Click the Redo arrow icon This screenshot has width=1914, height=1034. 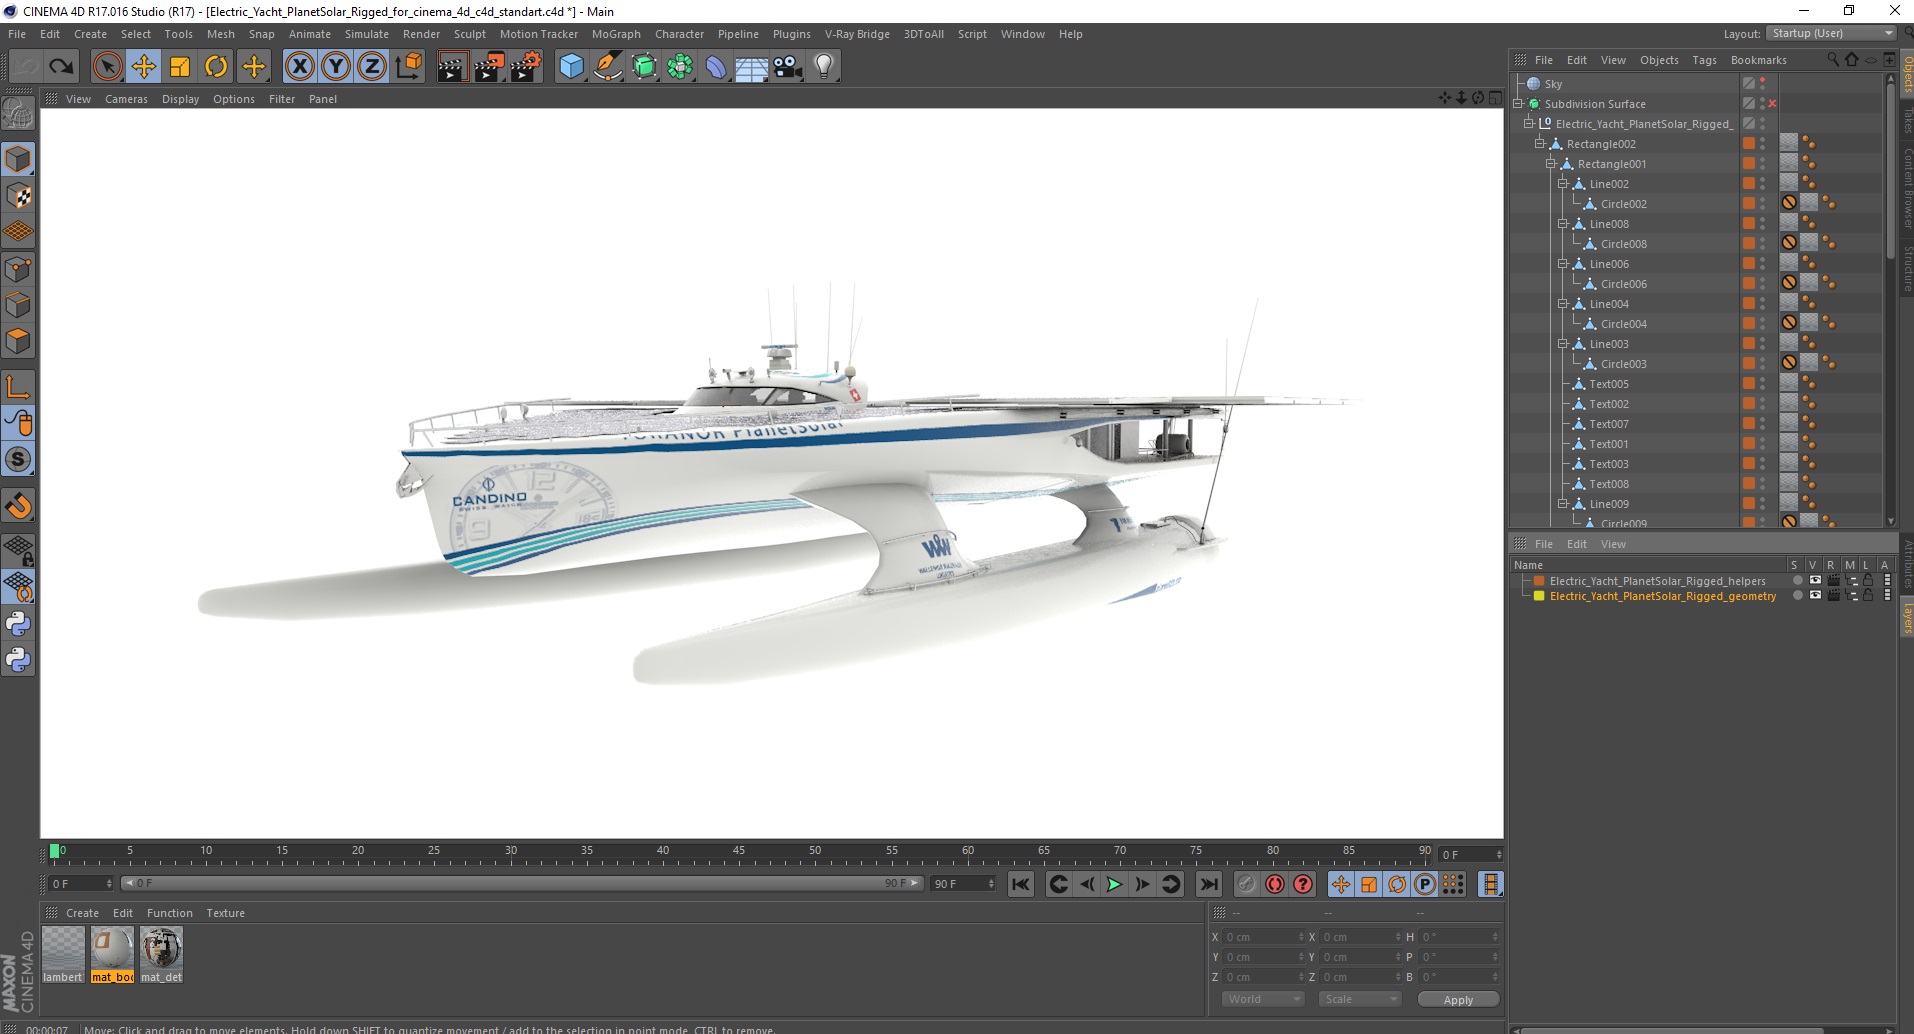click(x=61, y=67)
